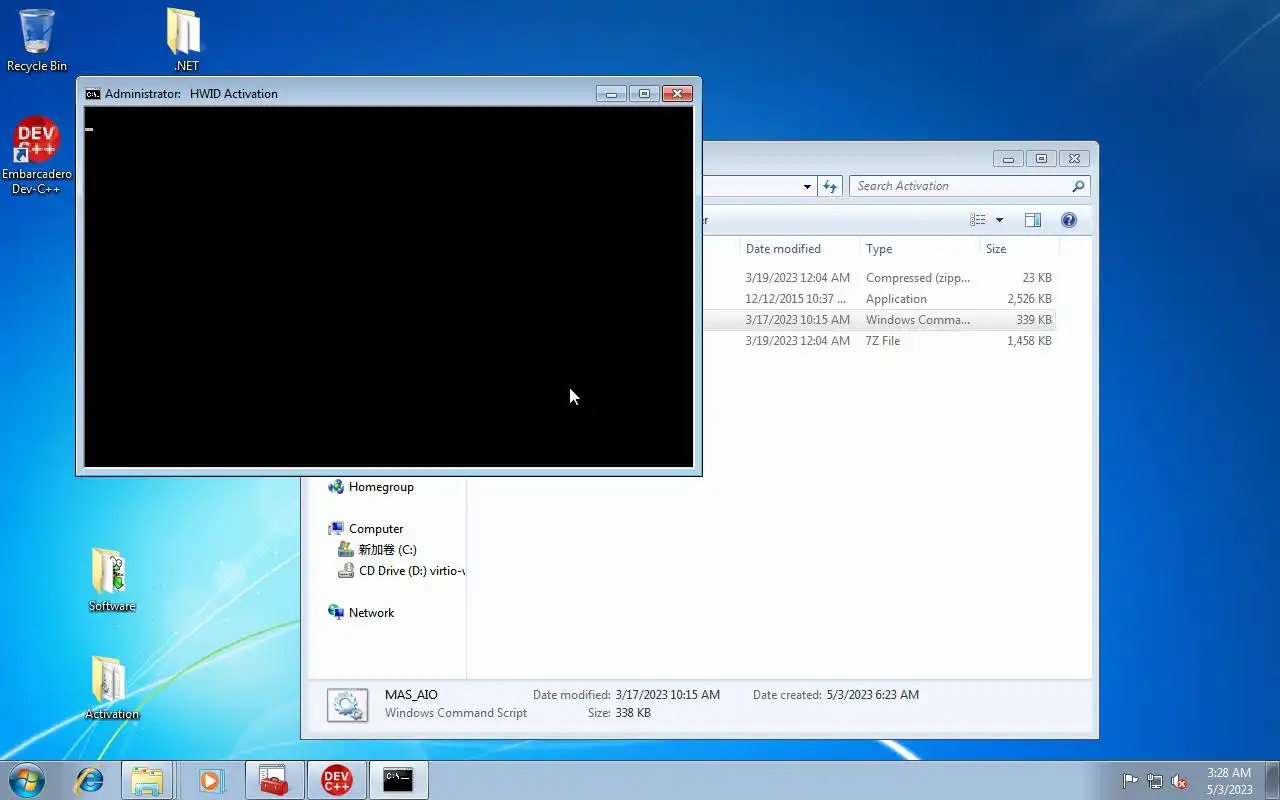Toggle the preview pane in Explorer

[x=1033, y=220]
